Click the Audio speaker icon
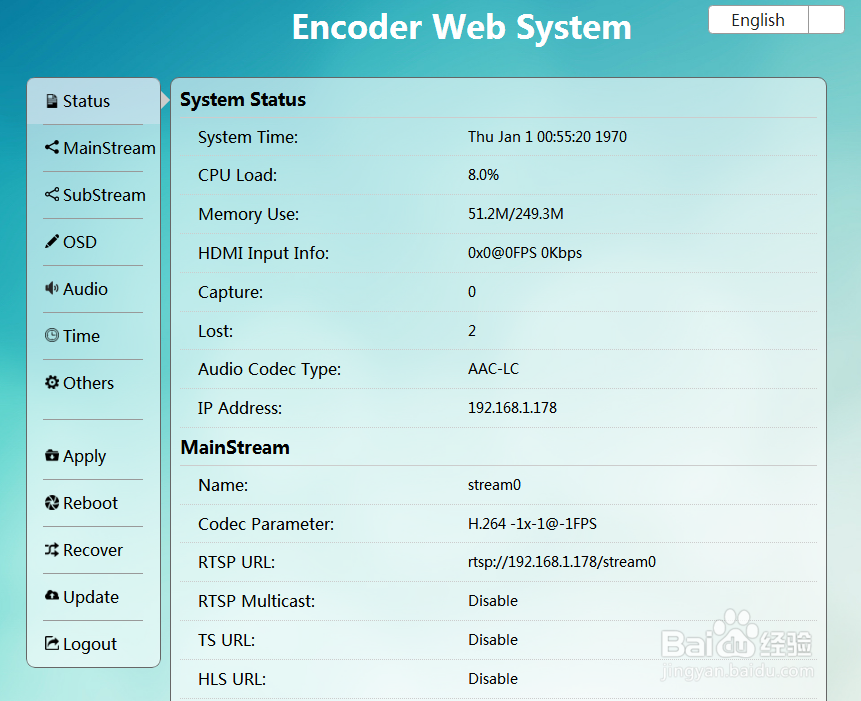The height and width of the screenshot is (701, 861). point(52,288)
